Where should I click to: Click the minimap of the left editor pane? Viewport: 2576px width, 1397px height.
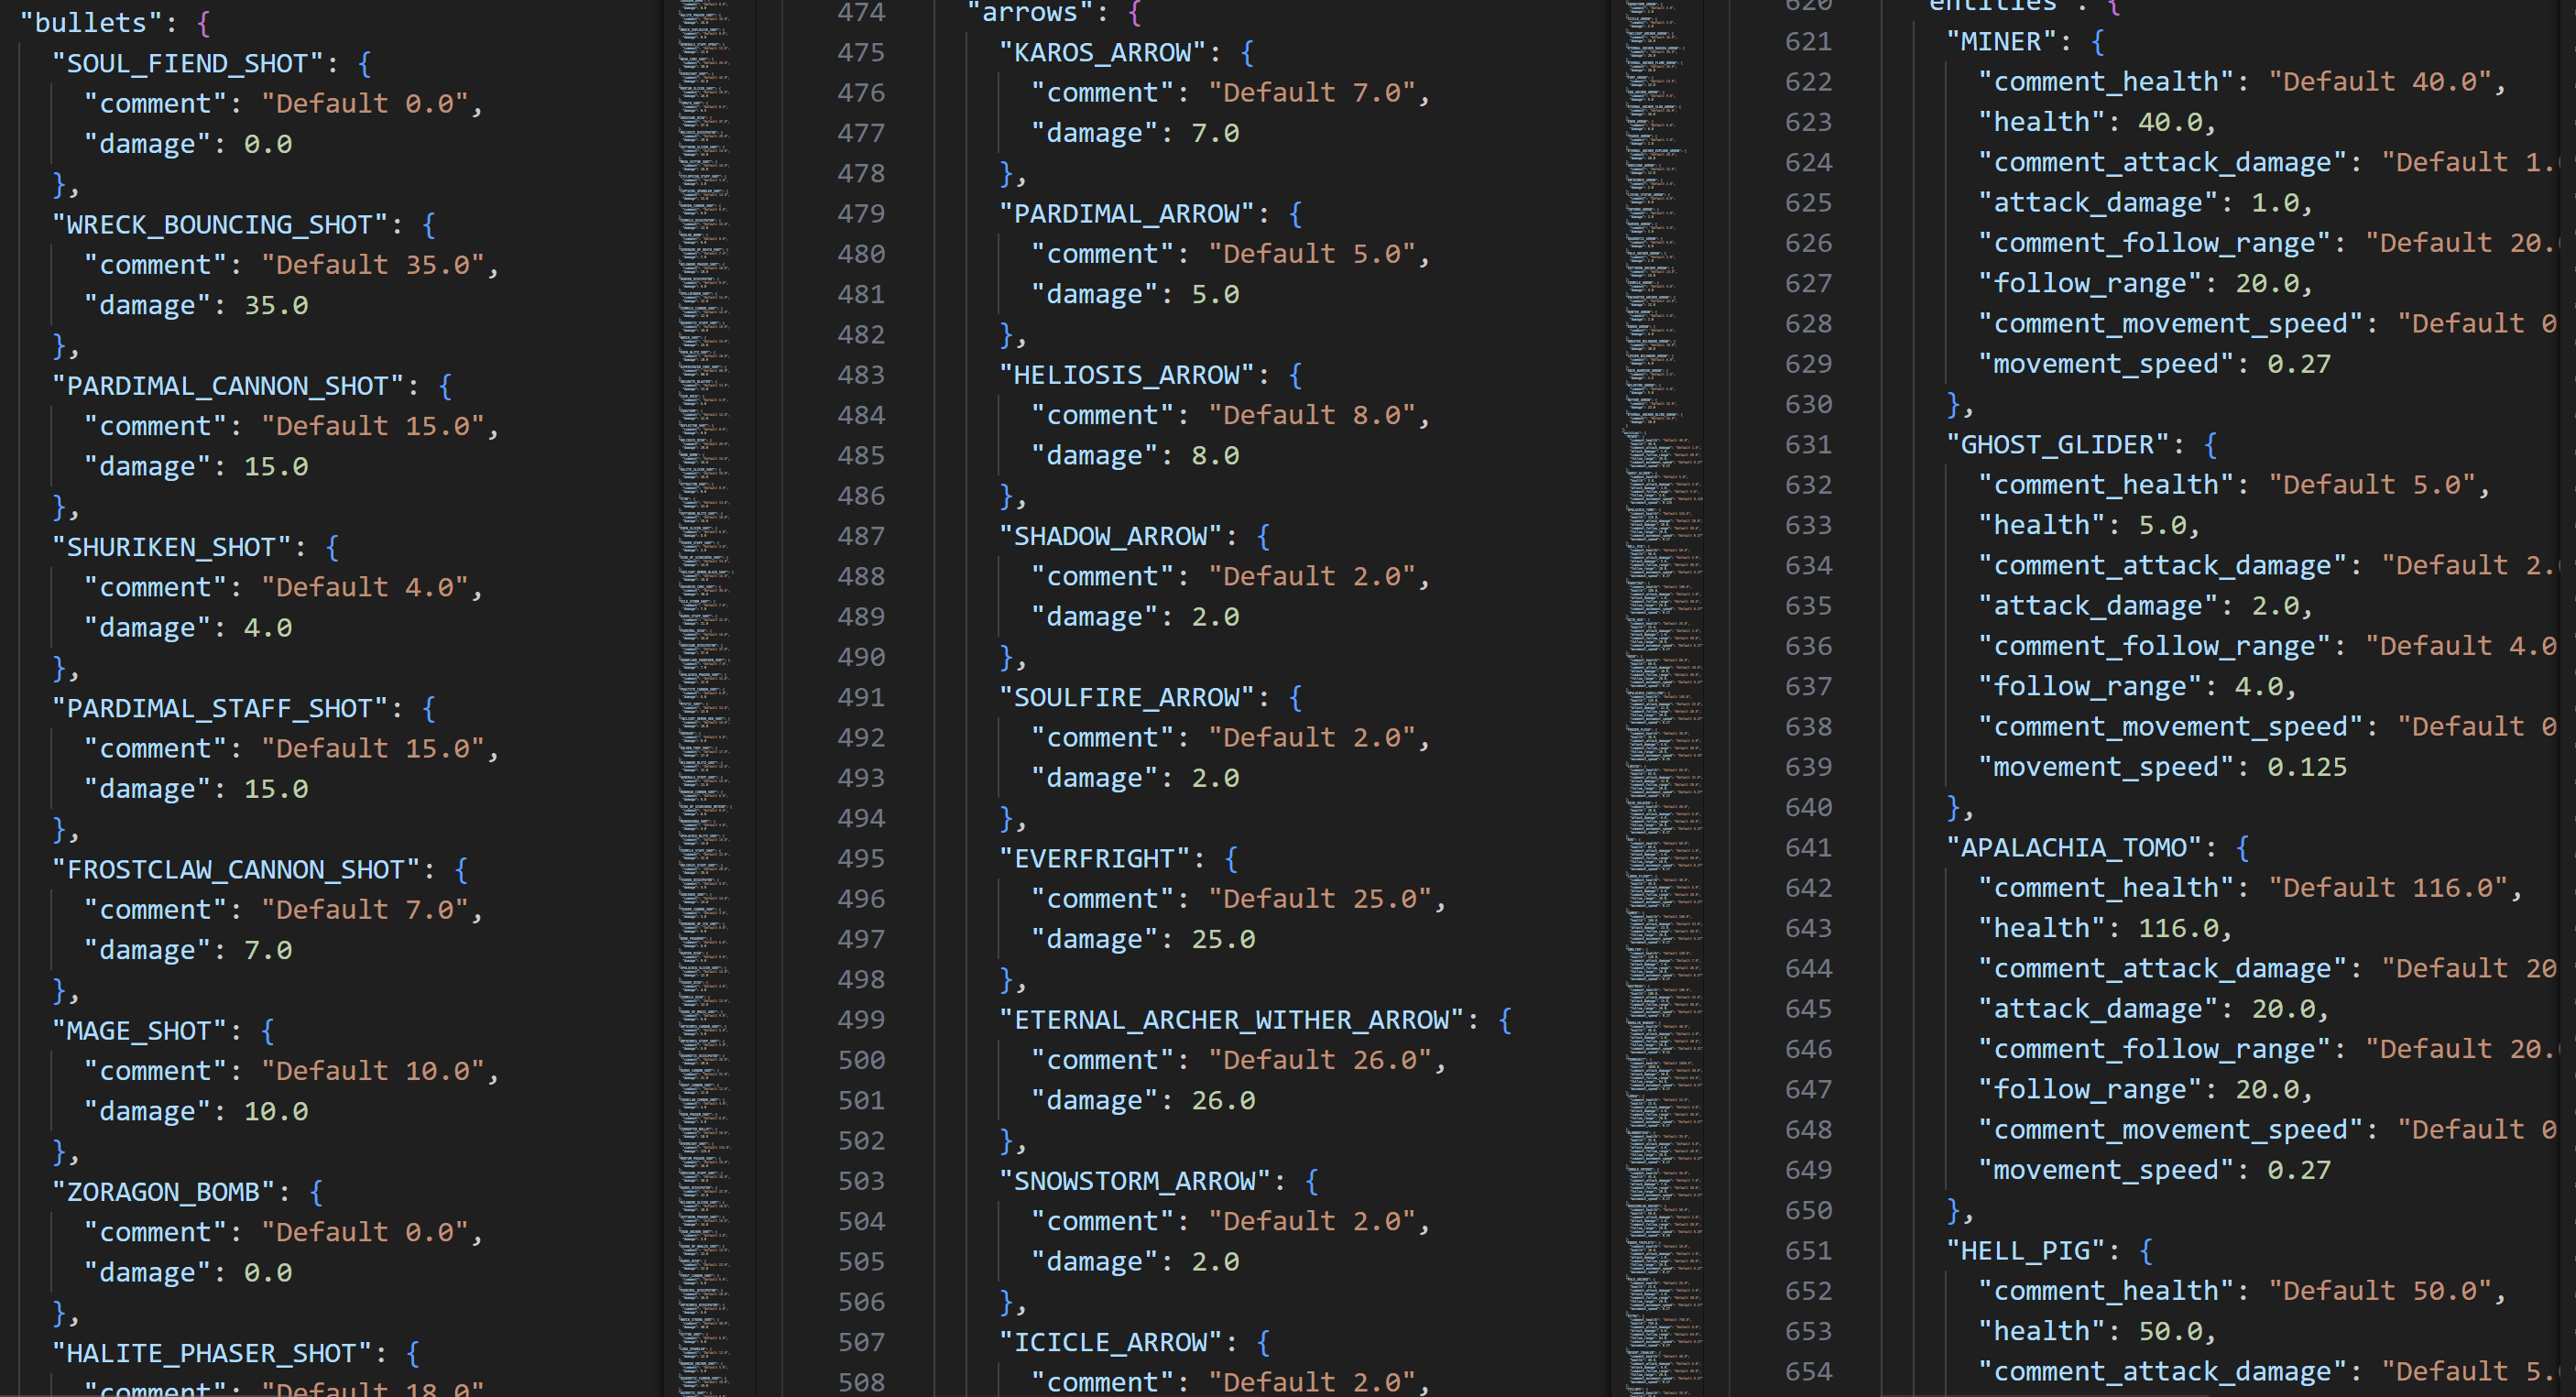705,700
